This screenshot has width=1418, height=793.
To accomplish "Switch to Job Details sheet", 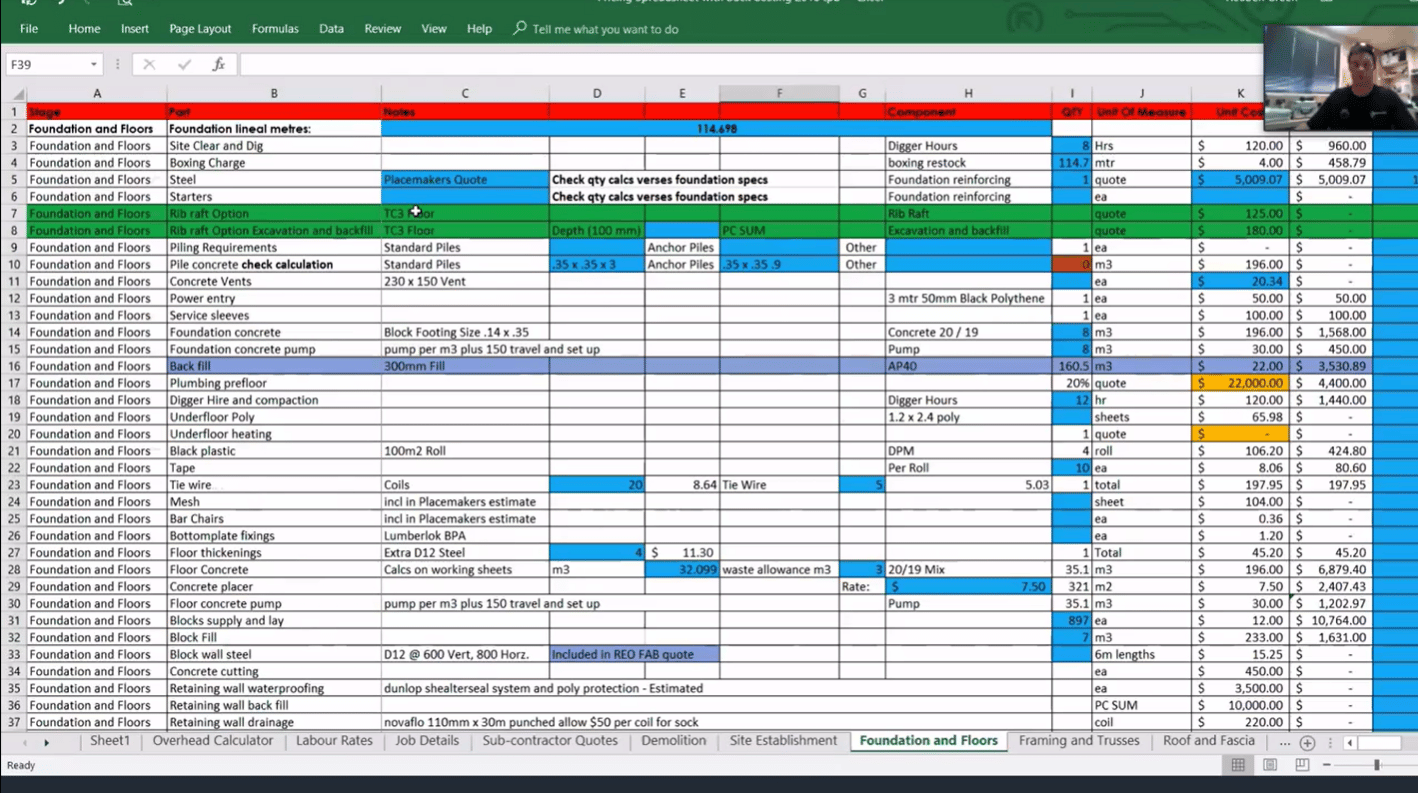I will [427, 741].
